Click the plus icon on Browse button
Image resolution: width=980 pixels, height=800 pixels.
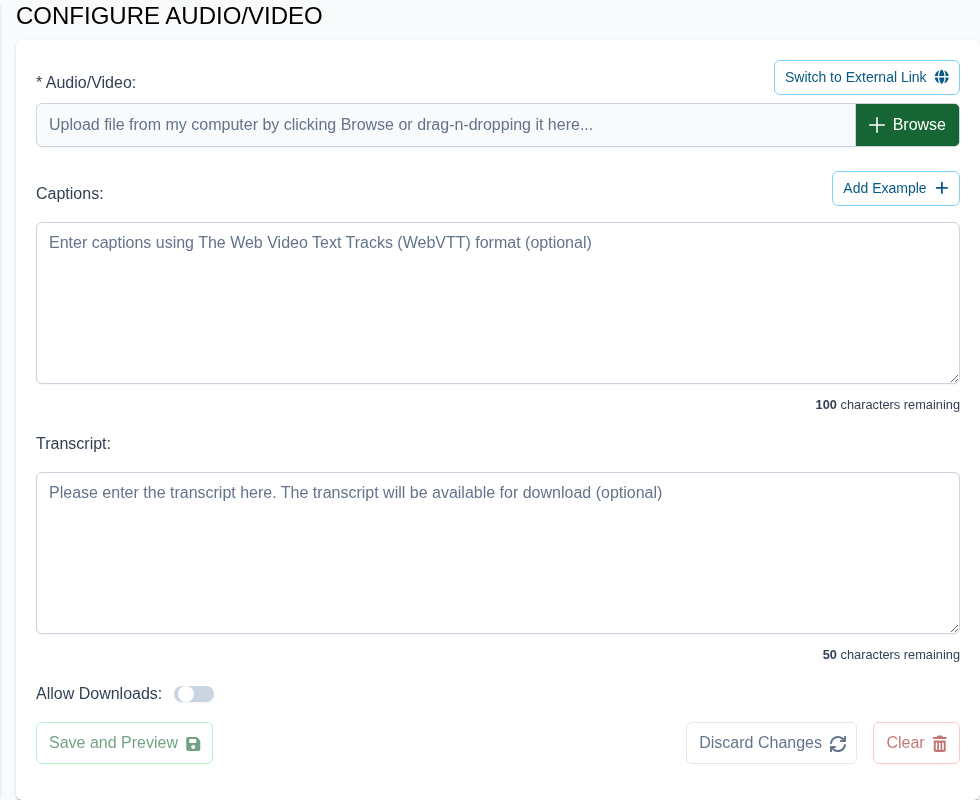coord(876,125)
